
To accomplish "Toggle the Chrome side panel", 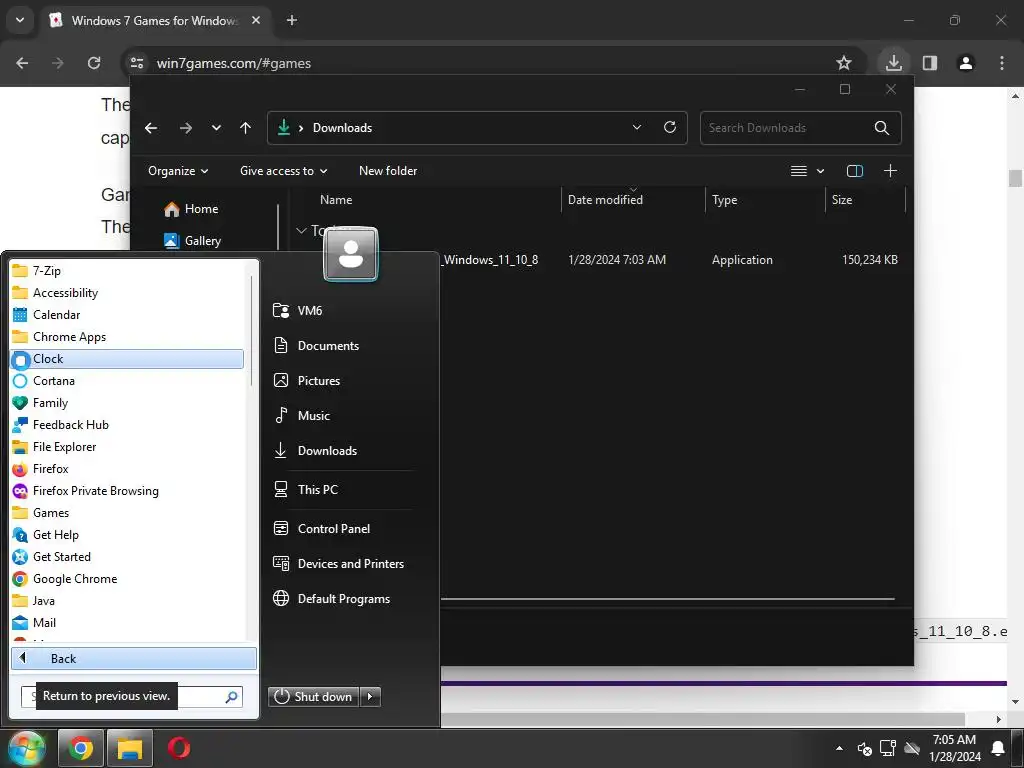I will [930, 63].
